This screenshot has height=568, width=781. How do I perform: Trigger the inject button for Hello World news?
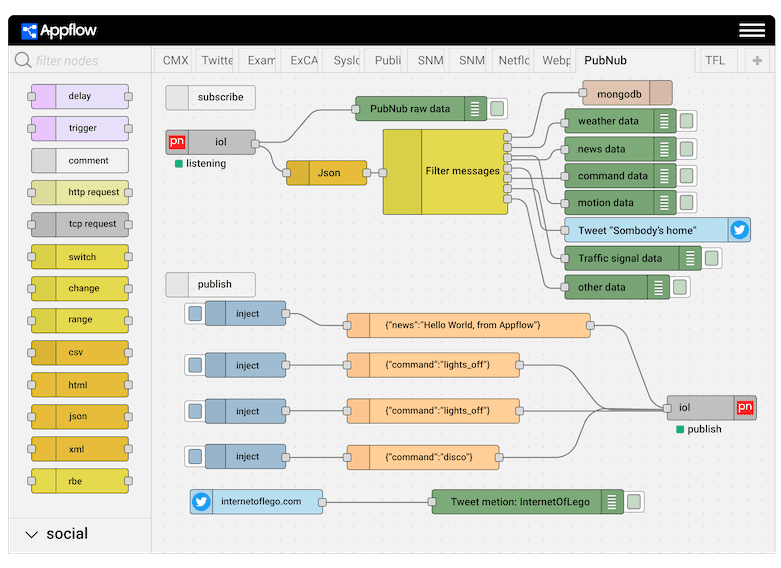[x=195, y=314]
